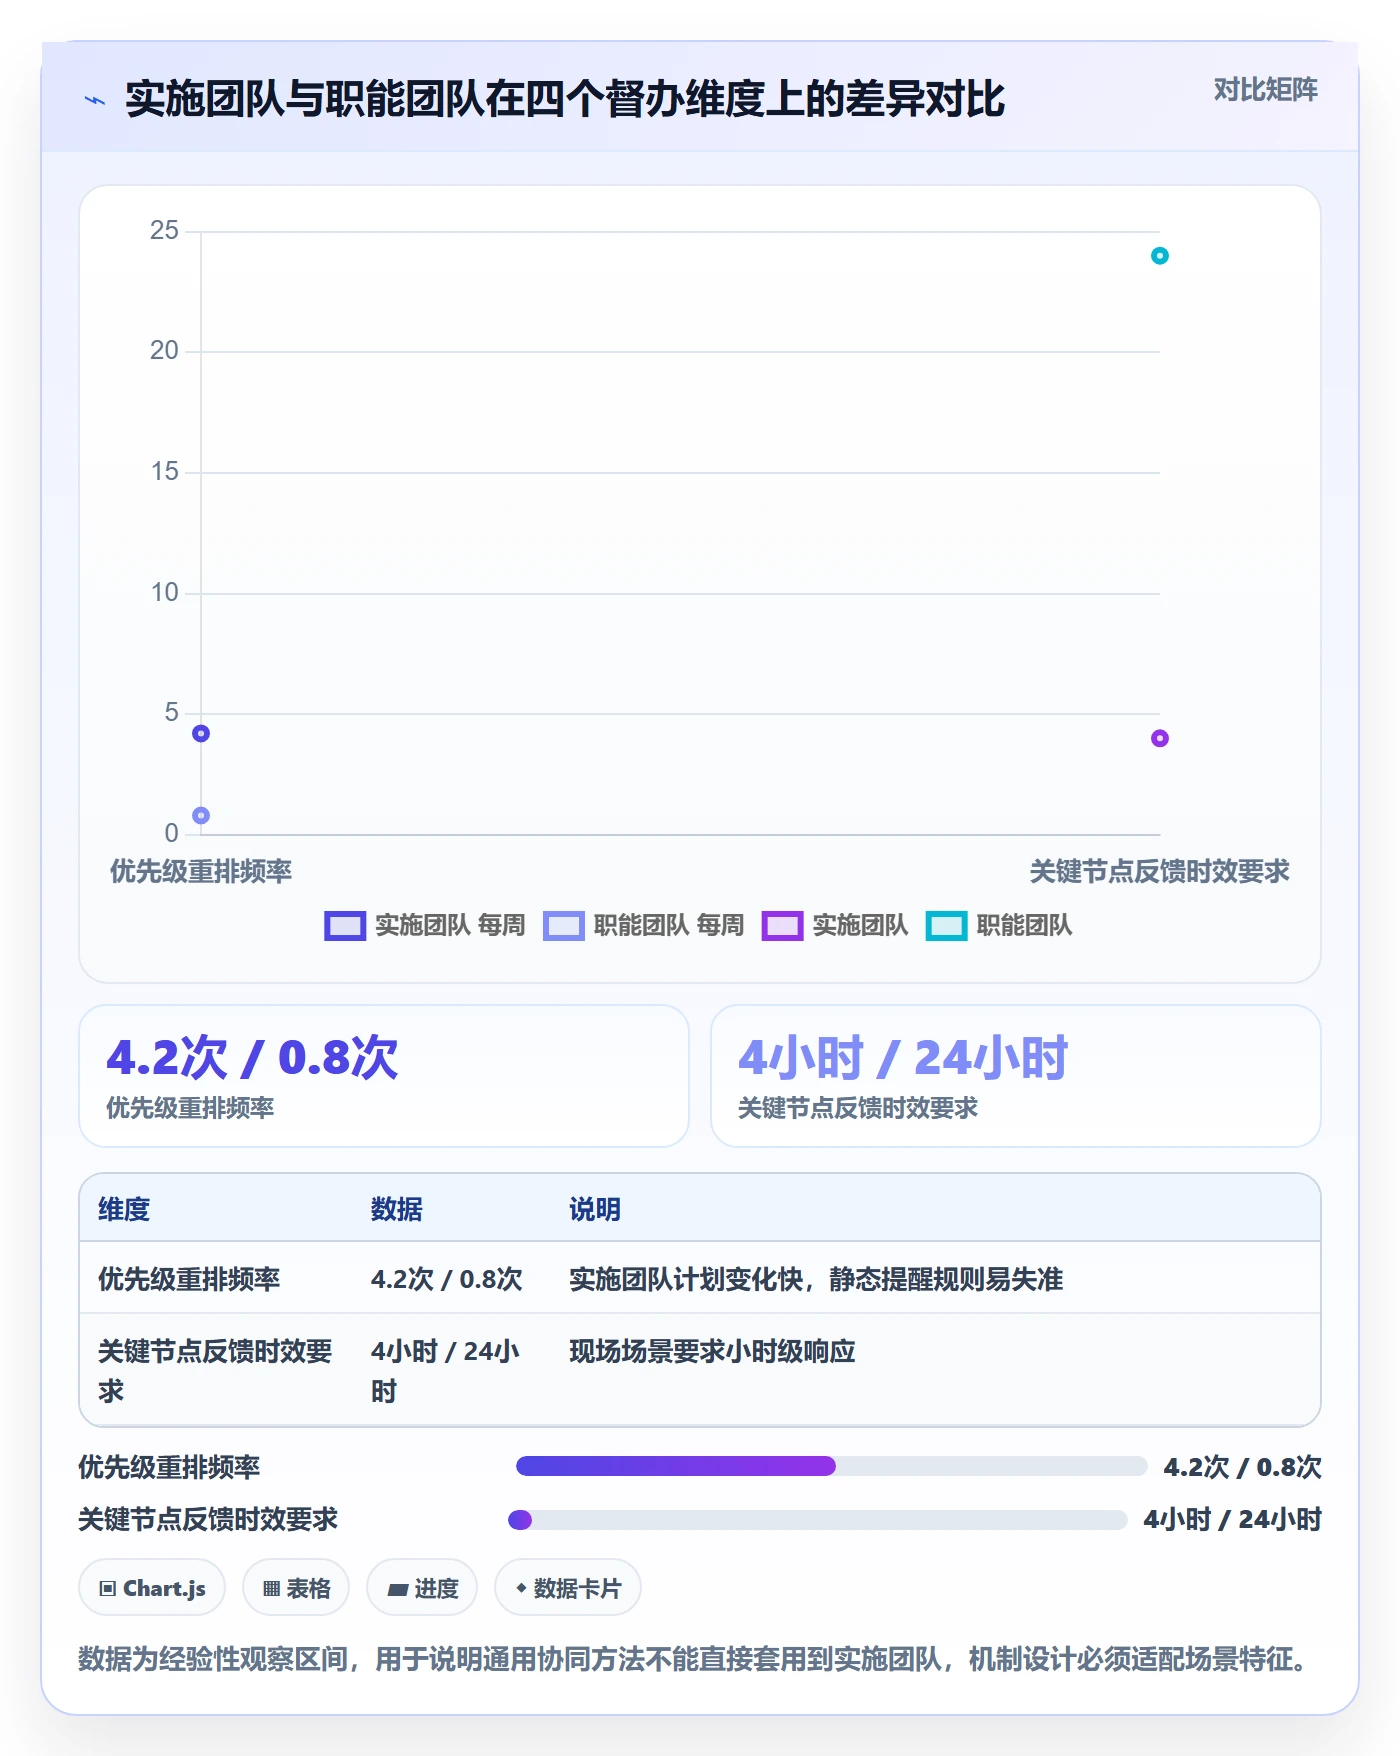Click x-axis label 关键节点反馈时效要求
The image size is (1400, 1756).
point(1159,872)
